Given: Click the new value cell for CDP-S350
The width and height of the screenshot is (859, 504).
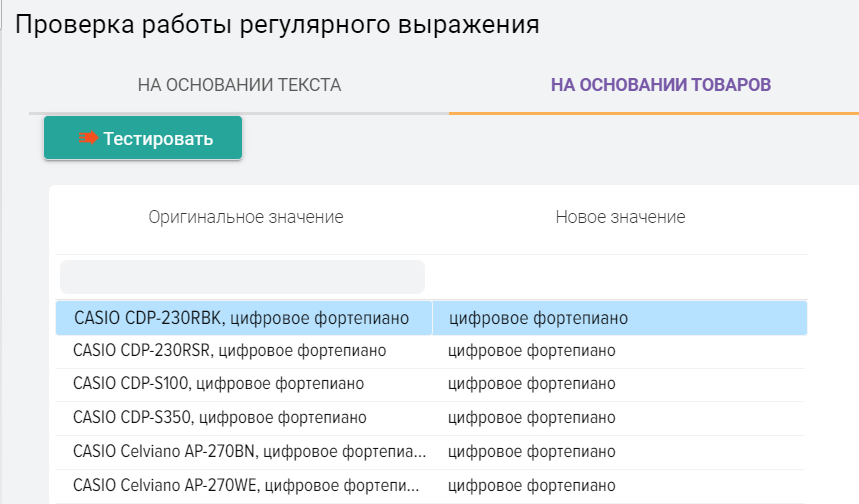Looking at the screenshot, I should (531, 417).
